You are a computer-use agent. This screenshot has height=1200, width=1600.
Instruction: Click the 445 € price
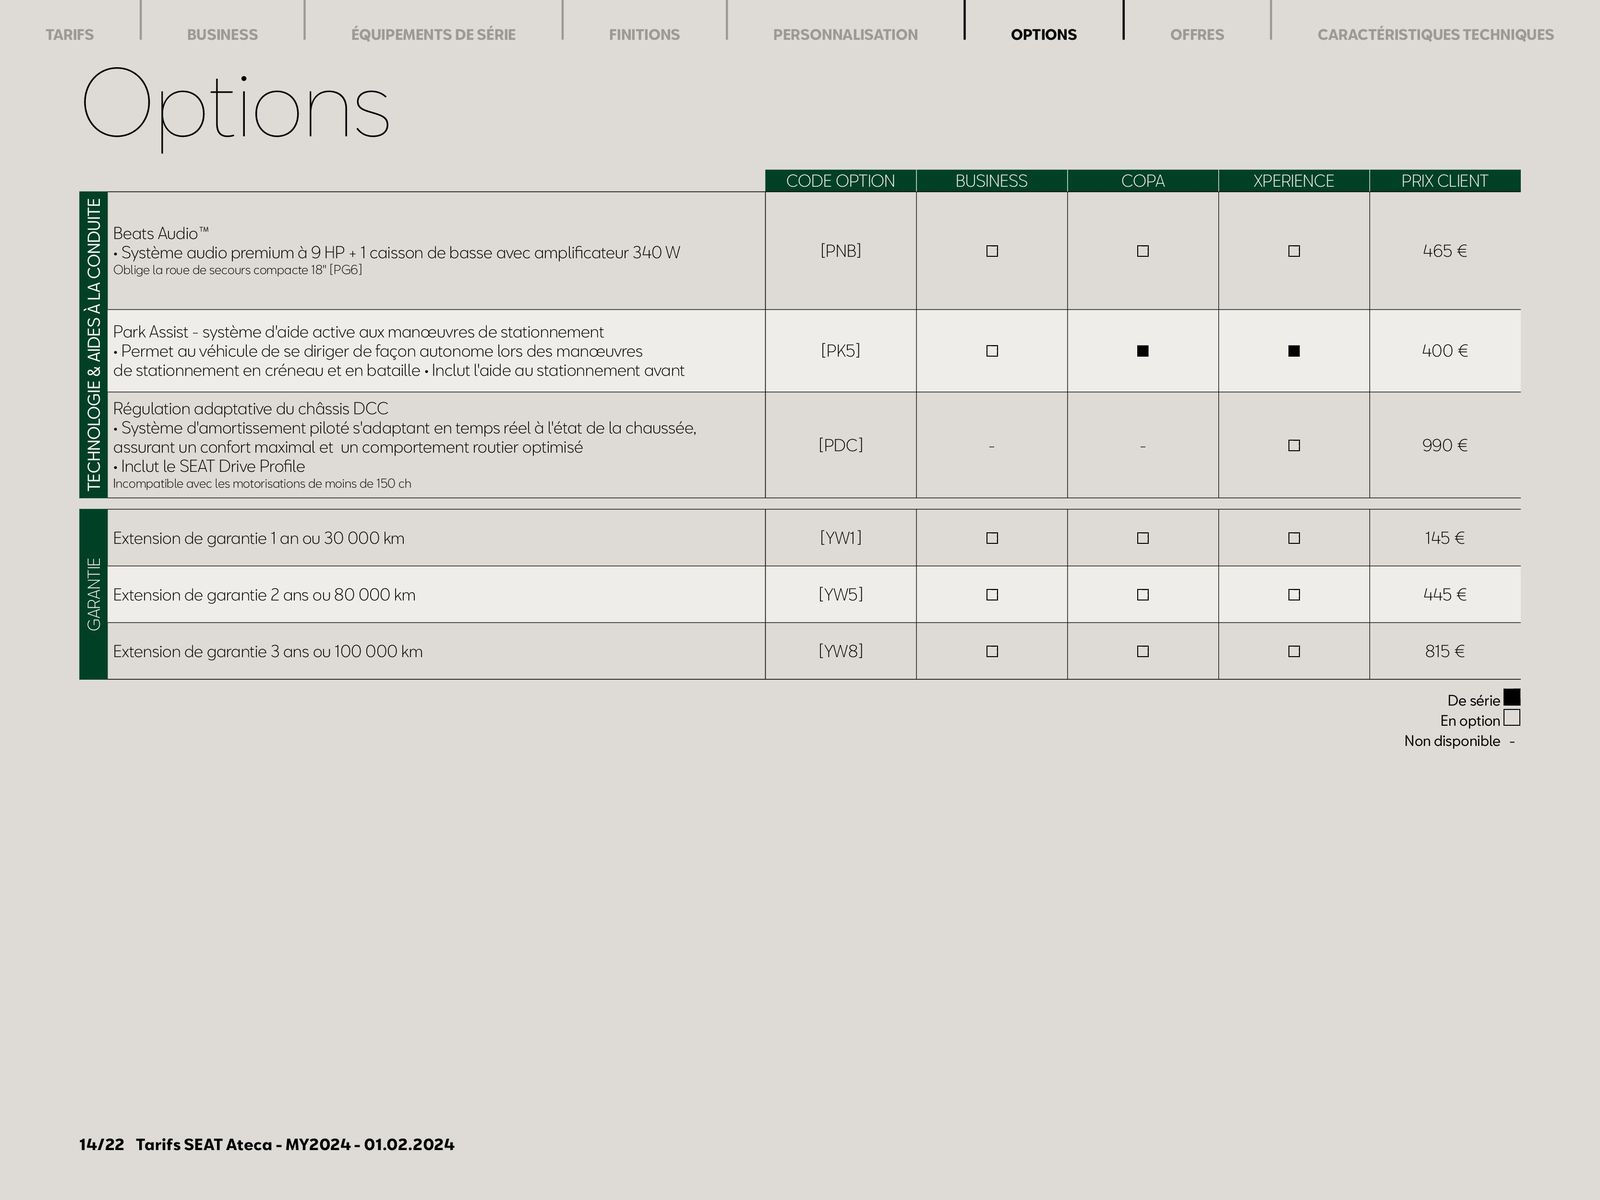1445,595
